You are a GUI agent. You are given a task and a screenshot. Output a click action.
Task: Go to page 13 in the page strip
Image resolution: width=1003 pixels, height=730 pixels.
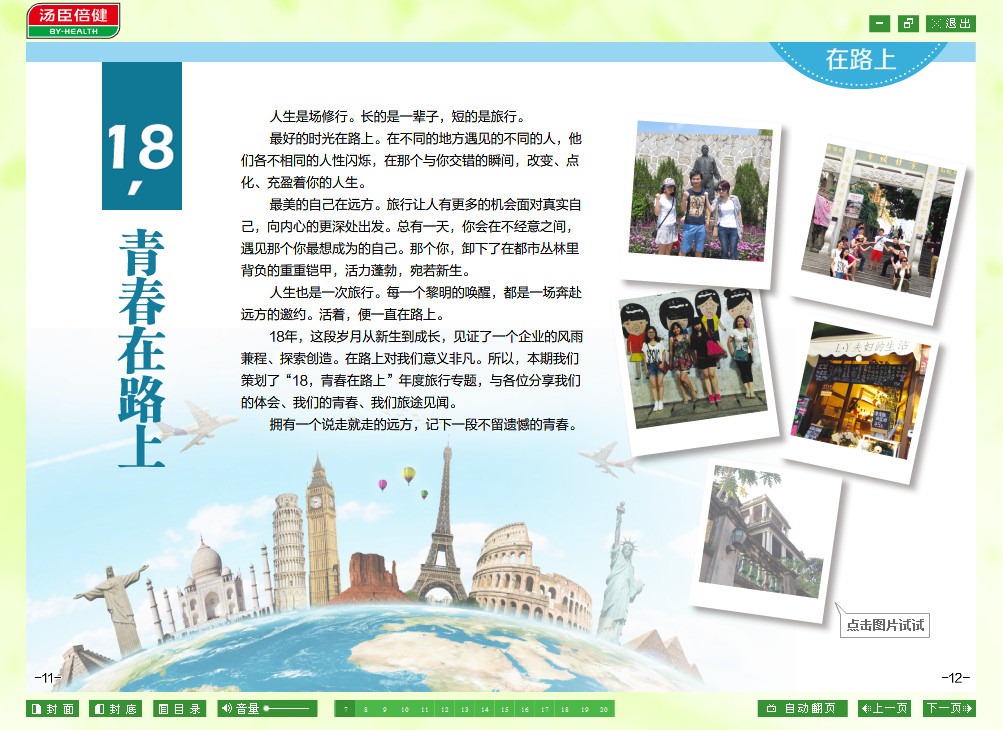[464, 709]
